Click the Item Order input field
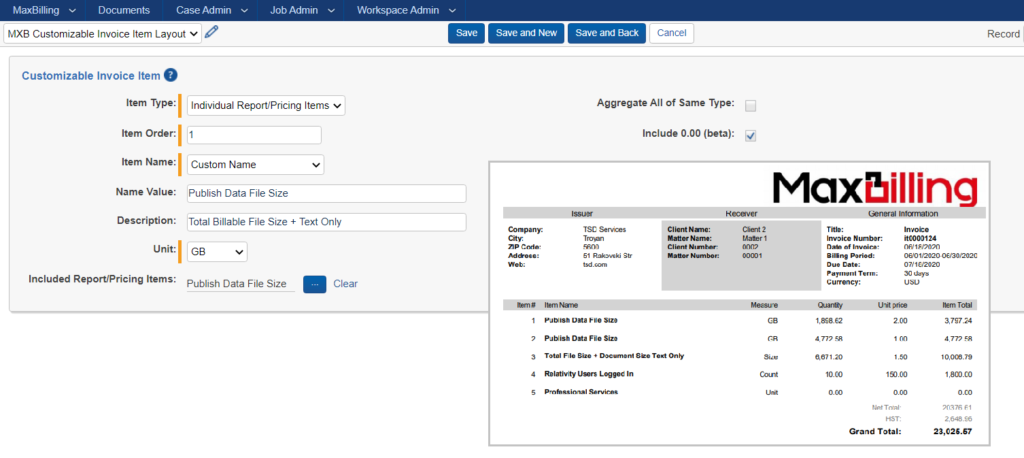The height and width of the screenshot is (458, 1024). (254, 135)
